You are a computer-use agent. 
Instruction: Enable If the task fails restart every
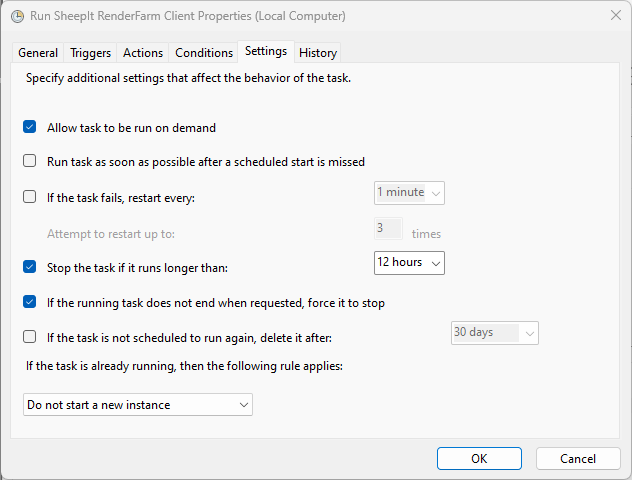click(x=29, y=197)
